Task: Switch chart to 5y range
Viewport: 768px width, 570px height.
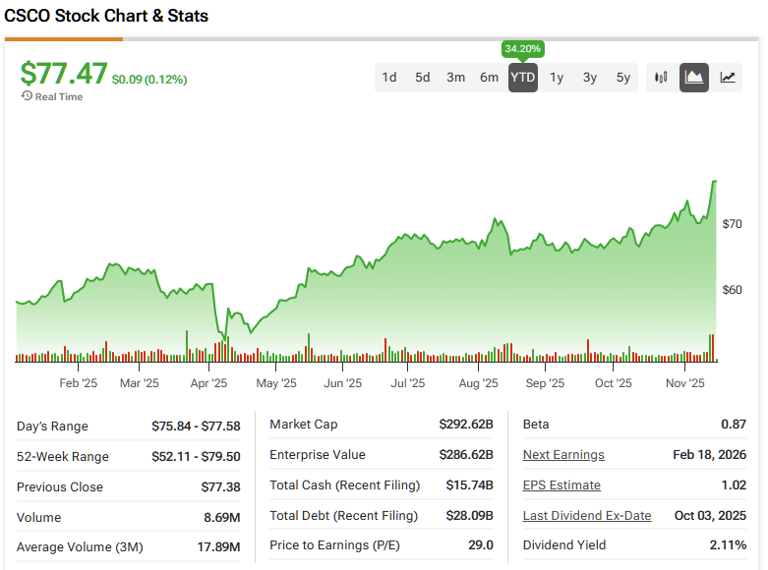Action: (623, 77)
